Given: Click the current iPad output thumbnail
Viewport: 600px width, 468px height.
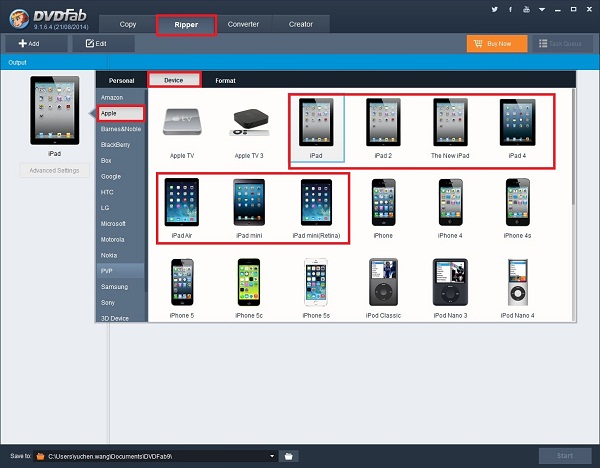Looking at the screenshot, I should (x=55, y=110).
